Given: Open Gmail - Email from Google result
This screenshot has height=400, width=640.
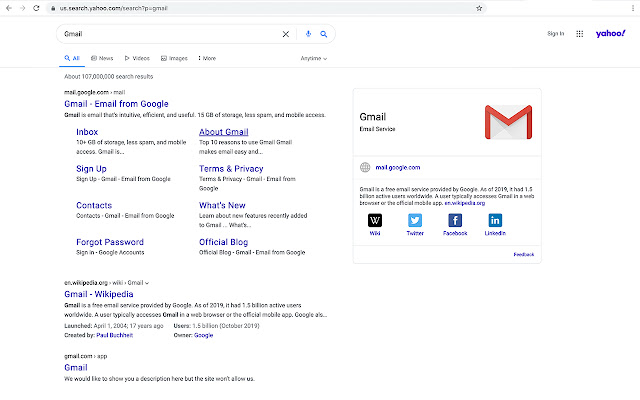Looking at the screenshot, I should [x=116, y=104].
